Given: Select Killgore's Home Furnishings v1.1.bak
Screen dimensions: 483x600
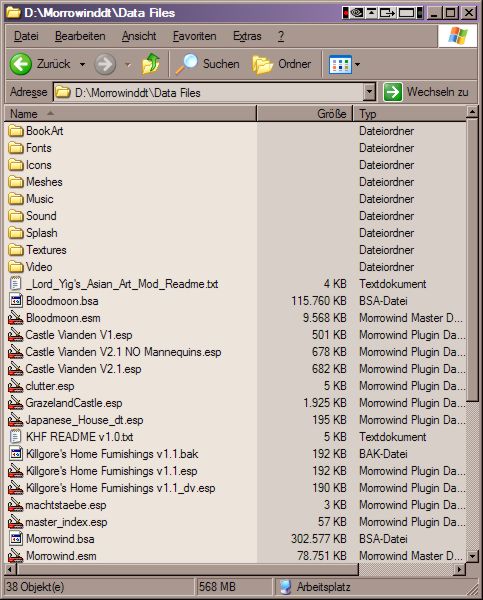Looking at the screenshot, I should [x=112, y=454].
